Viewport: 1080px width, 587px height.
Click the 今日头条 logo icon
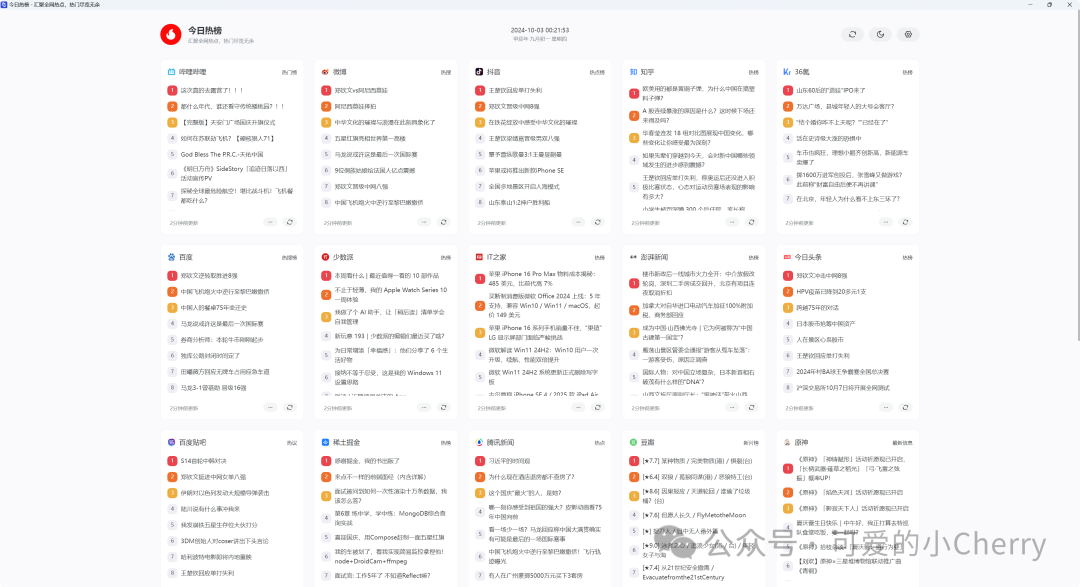pos(787,257)
